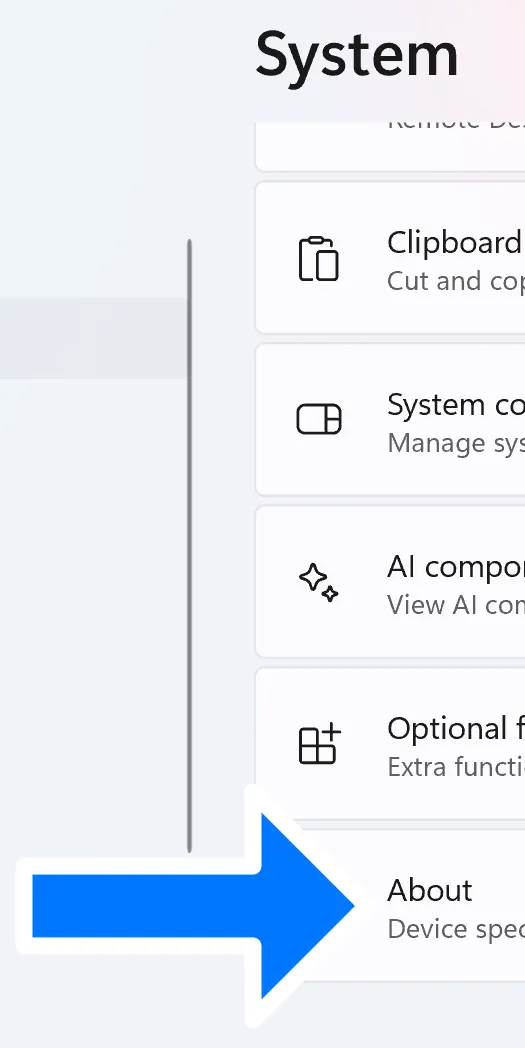Click the Cut and cop description under Clipboard
525x1048 pixels.
pyautogui.click(x=456, y=281)
